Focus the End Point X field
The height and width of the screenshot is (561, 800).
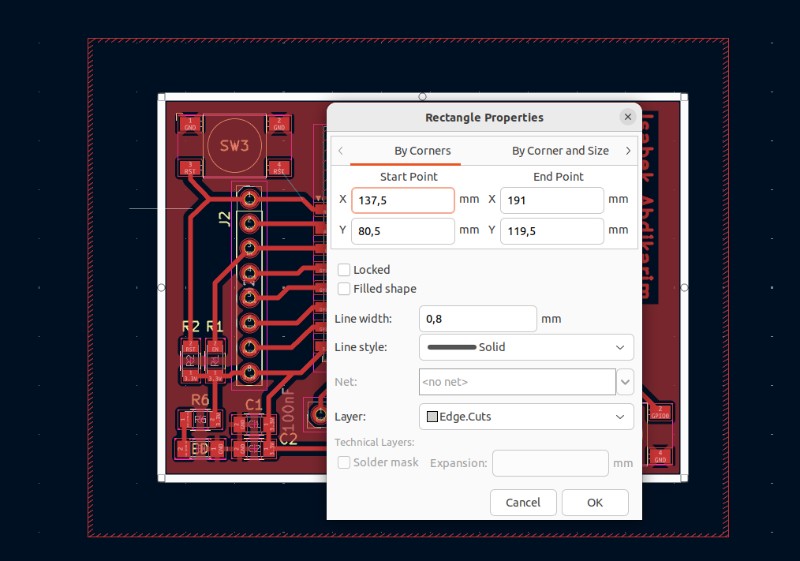(552, 200)
